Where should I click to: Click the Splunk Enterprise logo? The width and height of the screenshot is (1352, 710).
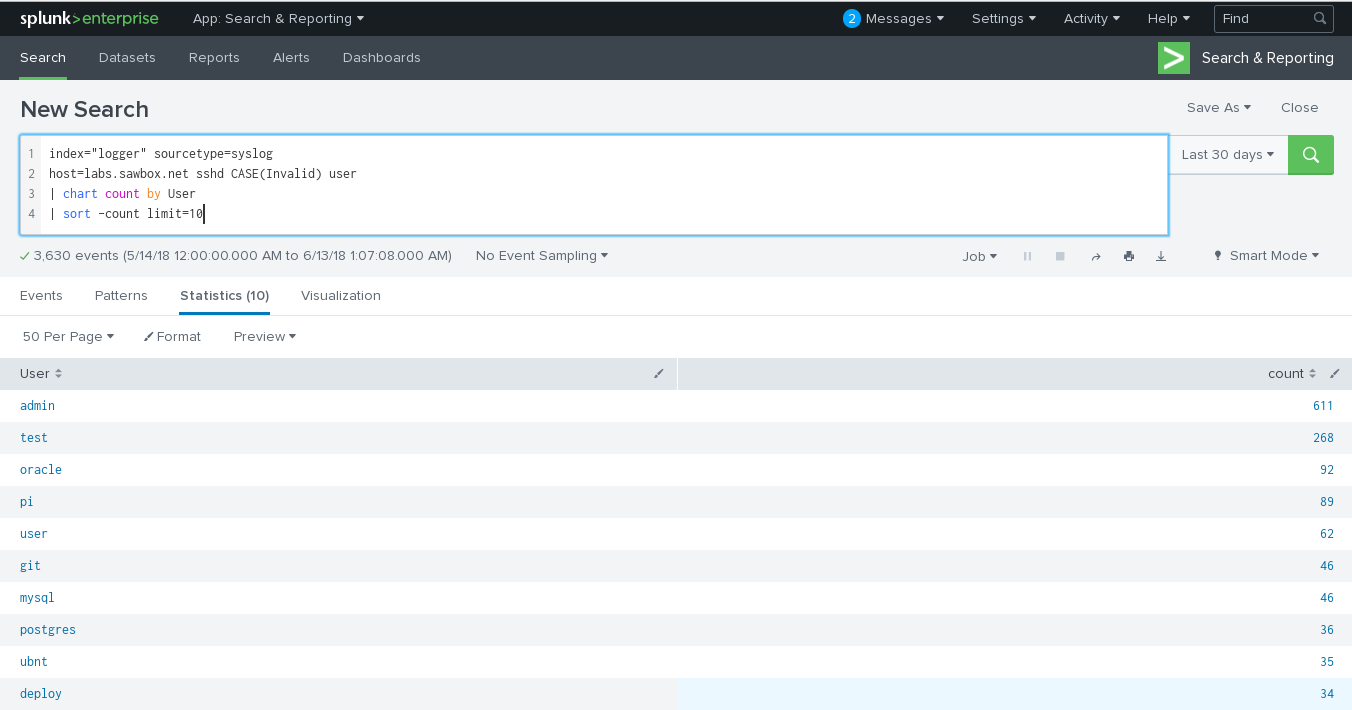pyautogui.click(x=89, y=19)
